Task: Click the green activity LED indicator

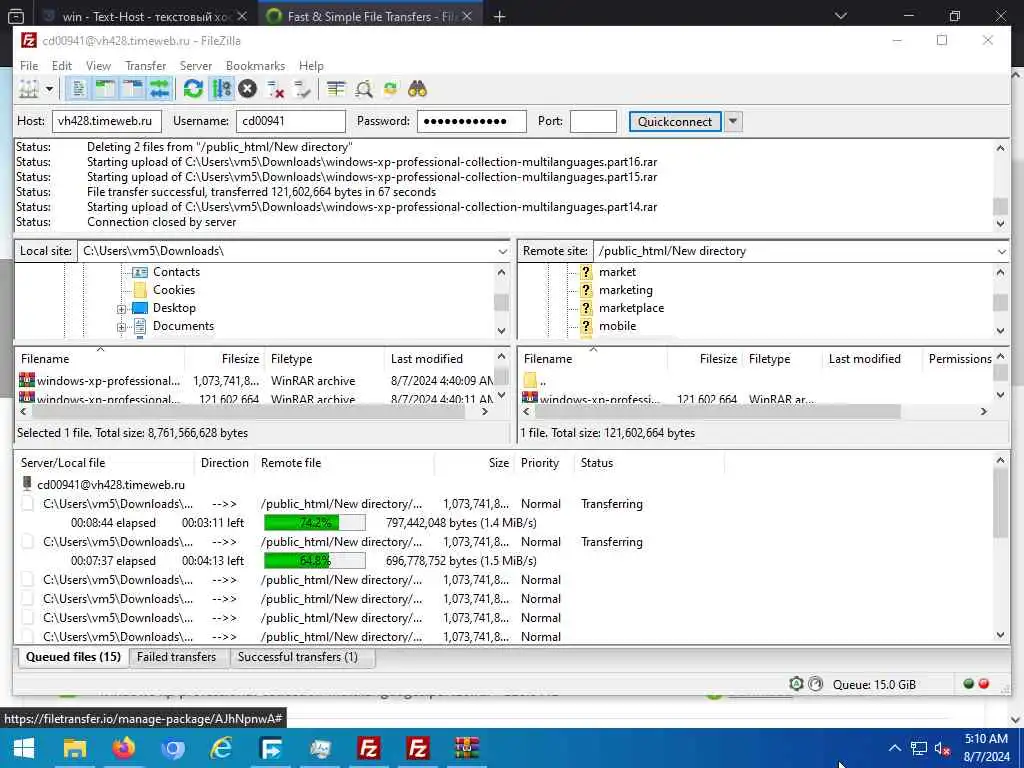Action: pyautogui.click(x=968, y=684)
